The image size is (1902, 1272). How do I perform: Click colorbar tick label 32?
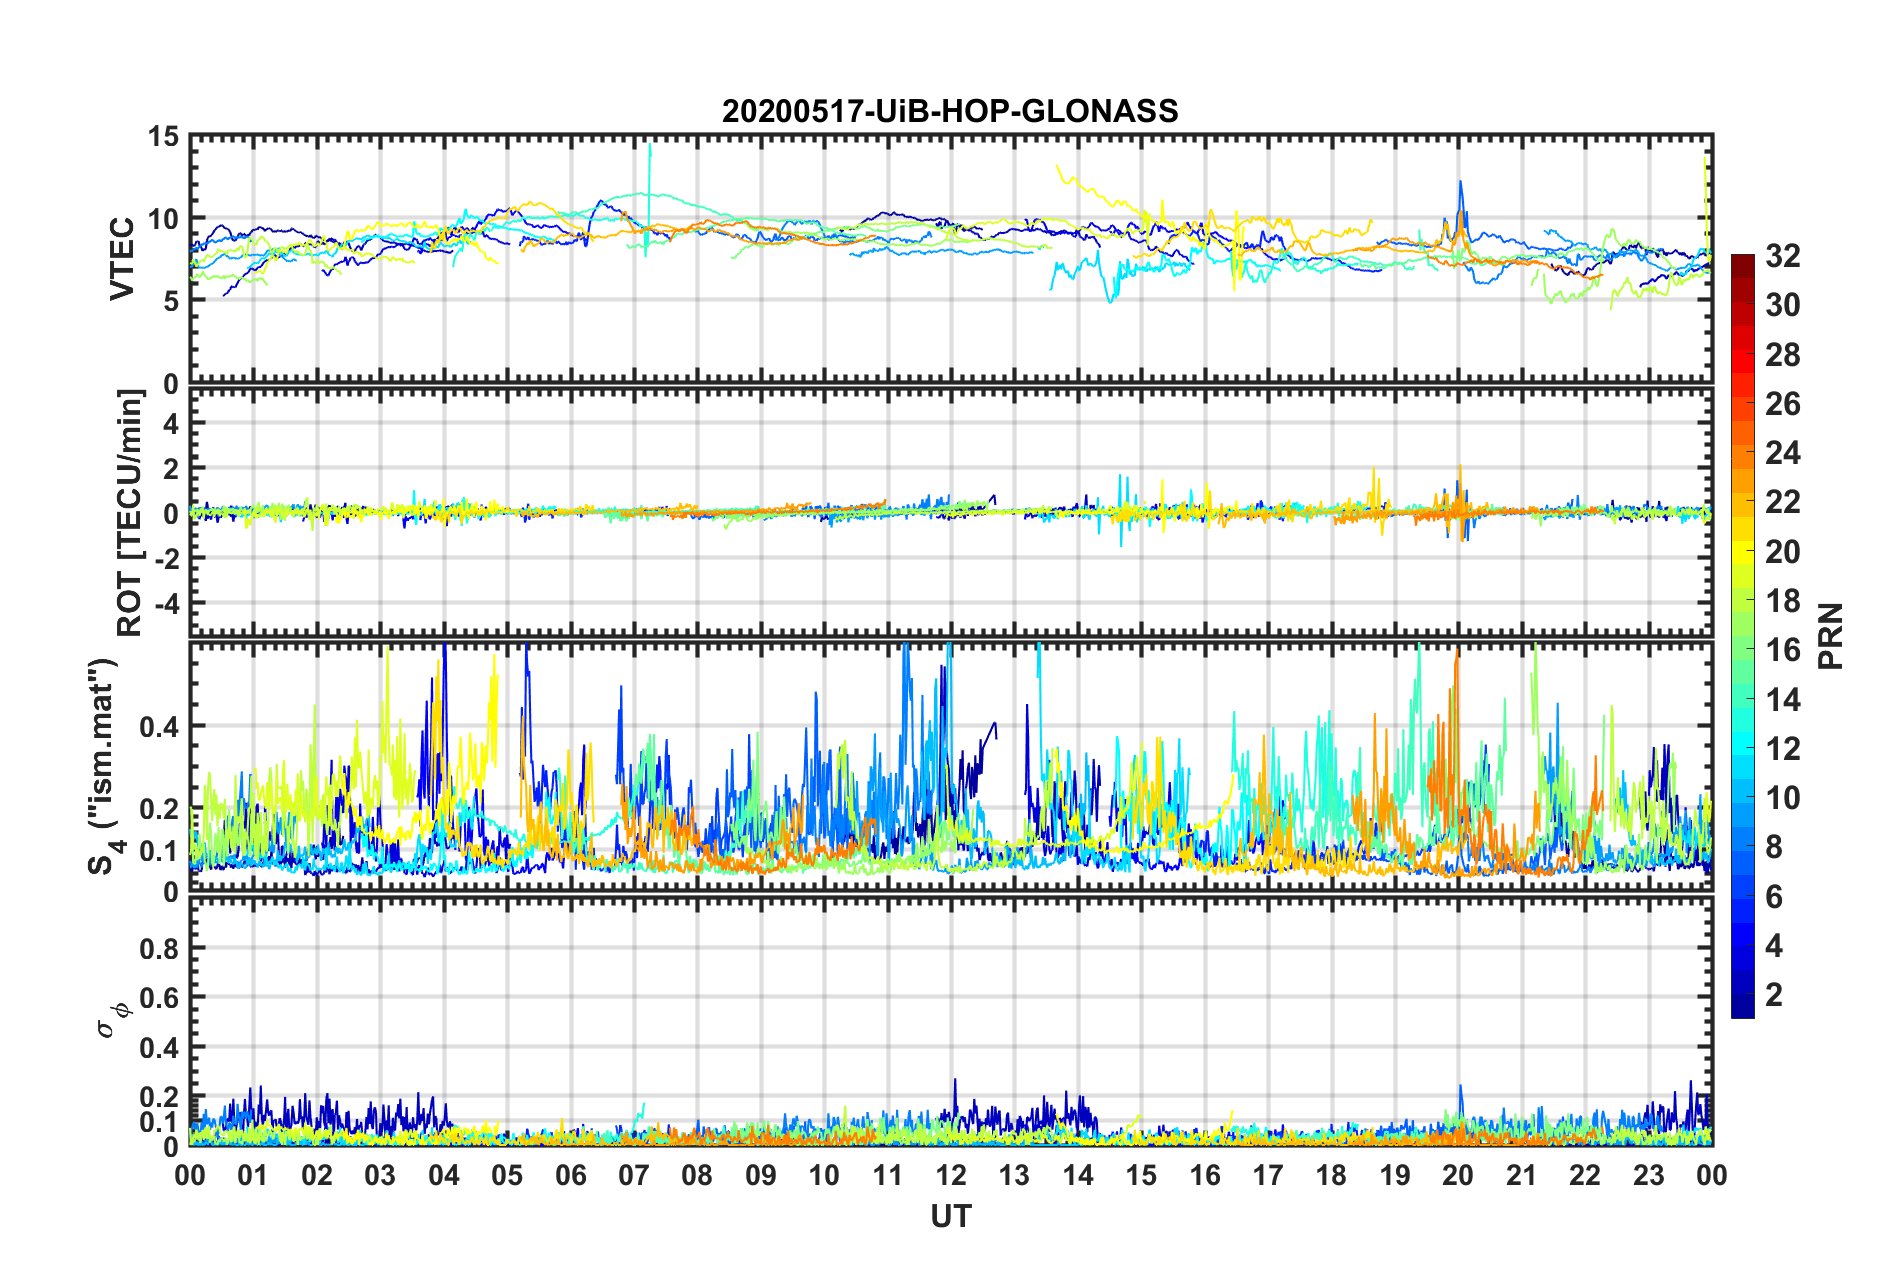coord(1783,256)
